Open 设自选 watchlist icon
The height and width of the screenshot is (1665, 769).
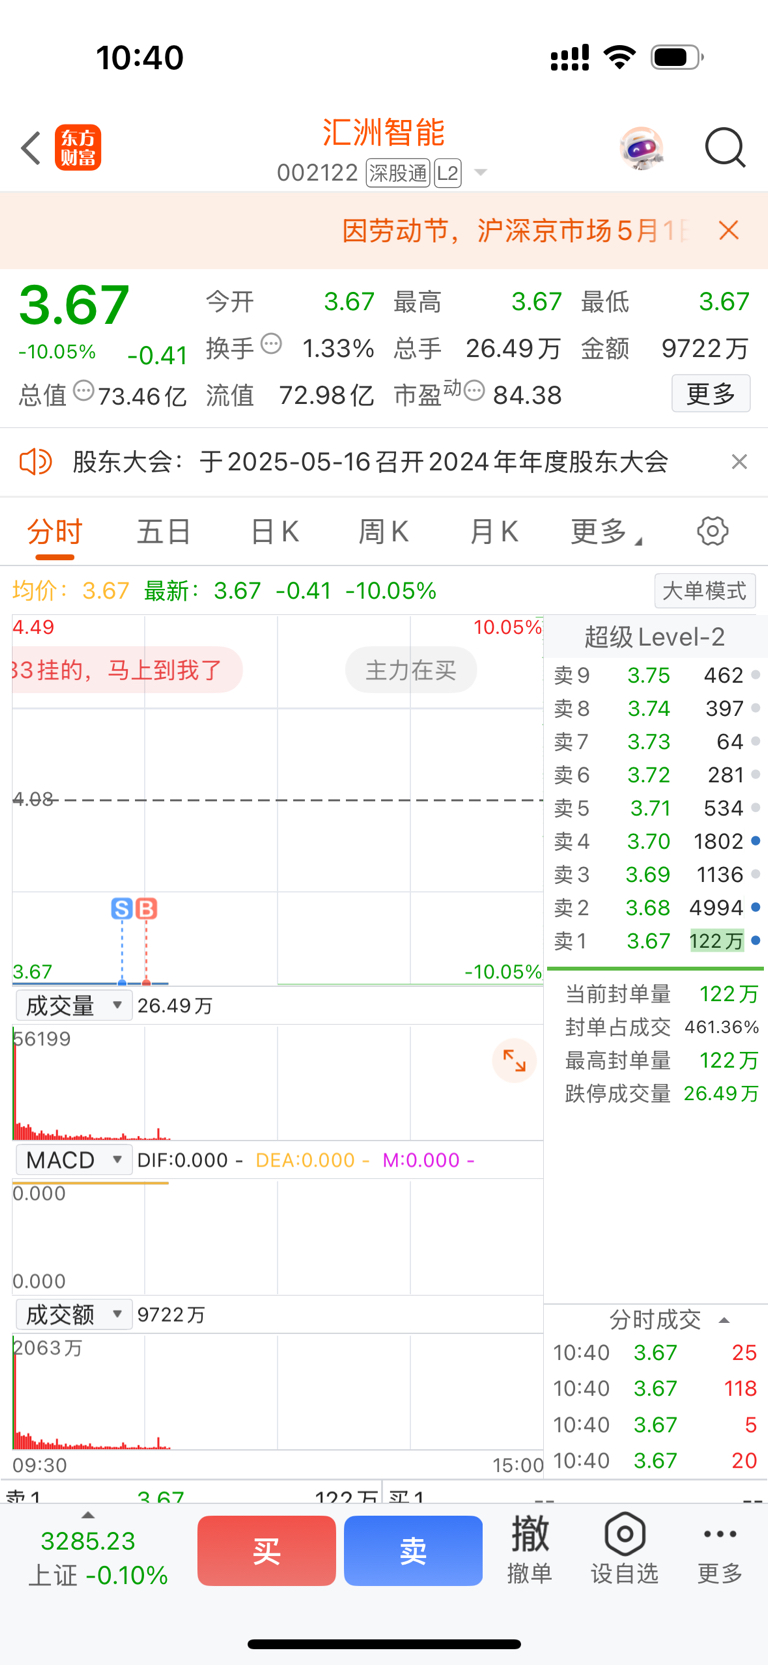(x=624, y=1550)
